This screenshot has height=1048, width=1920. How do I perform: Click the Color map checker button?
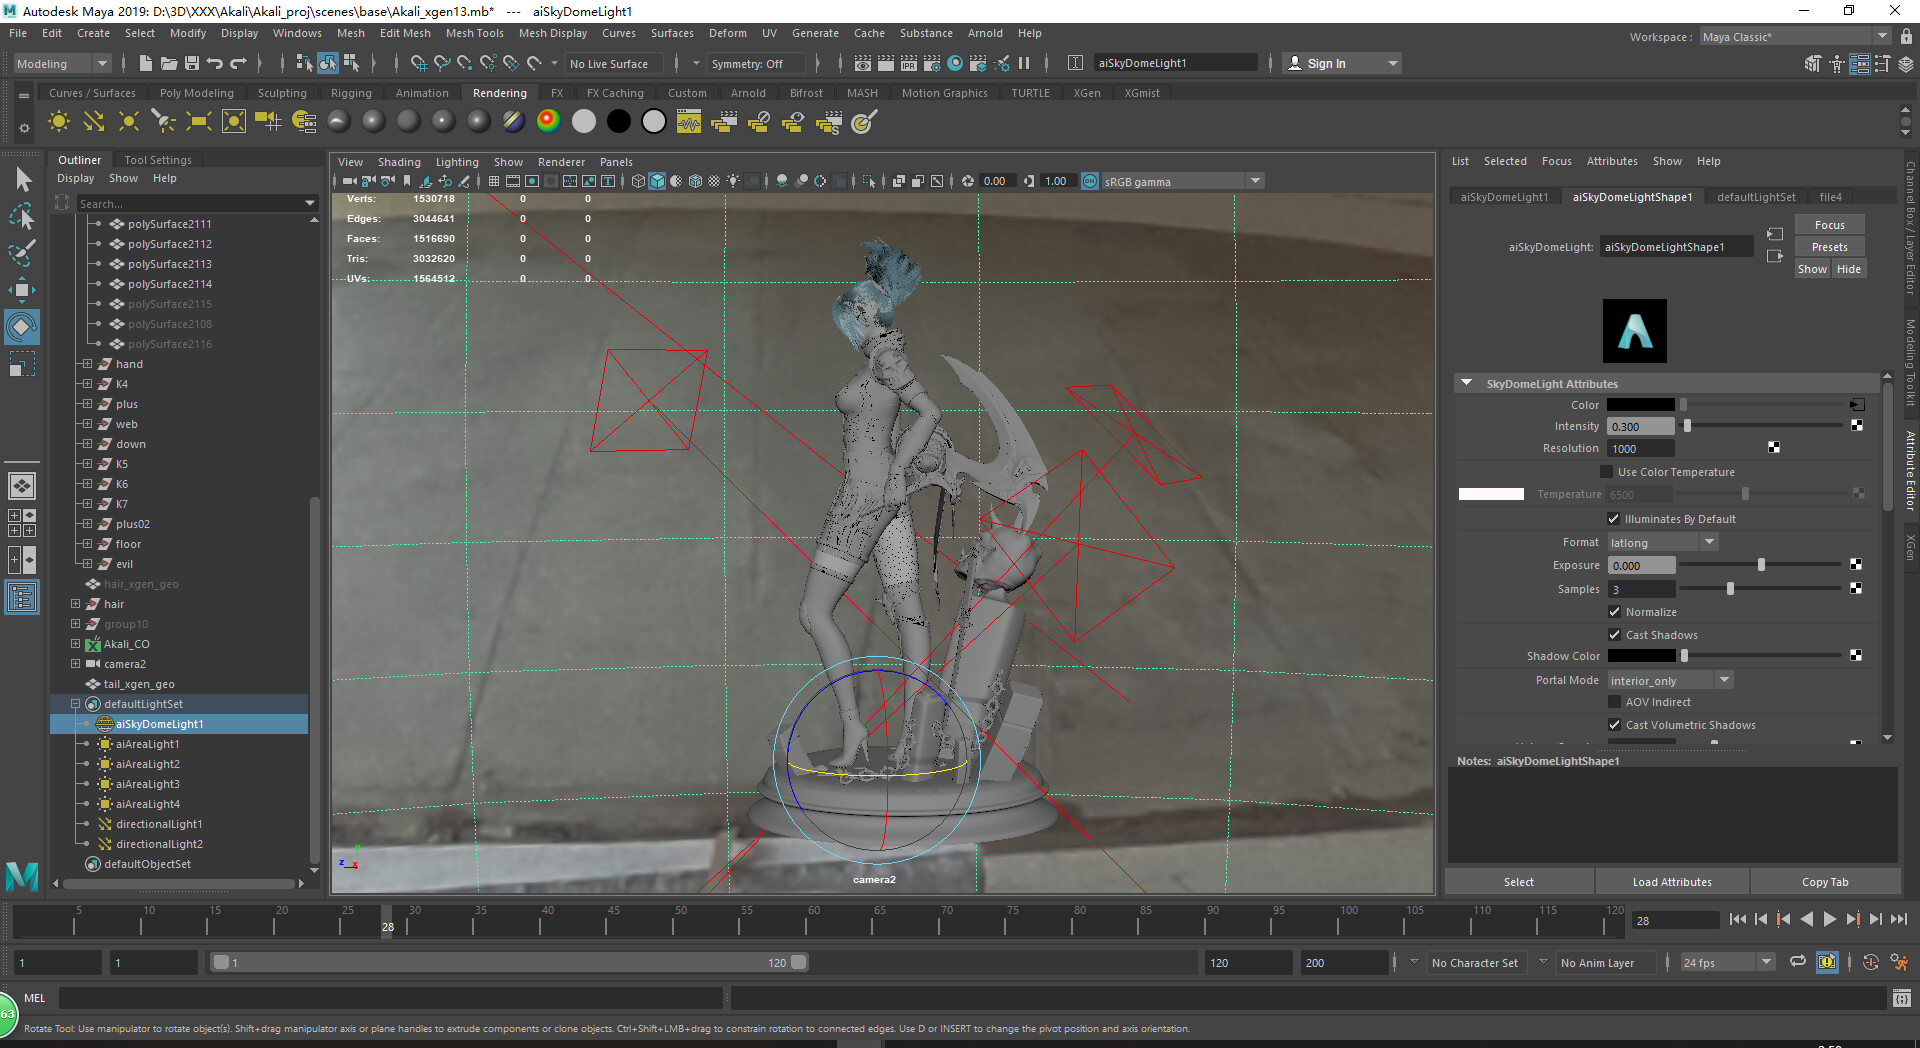[1857, 405]
